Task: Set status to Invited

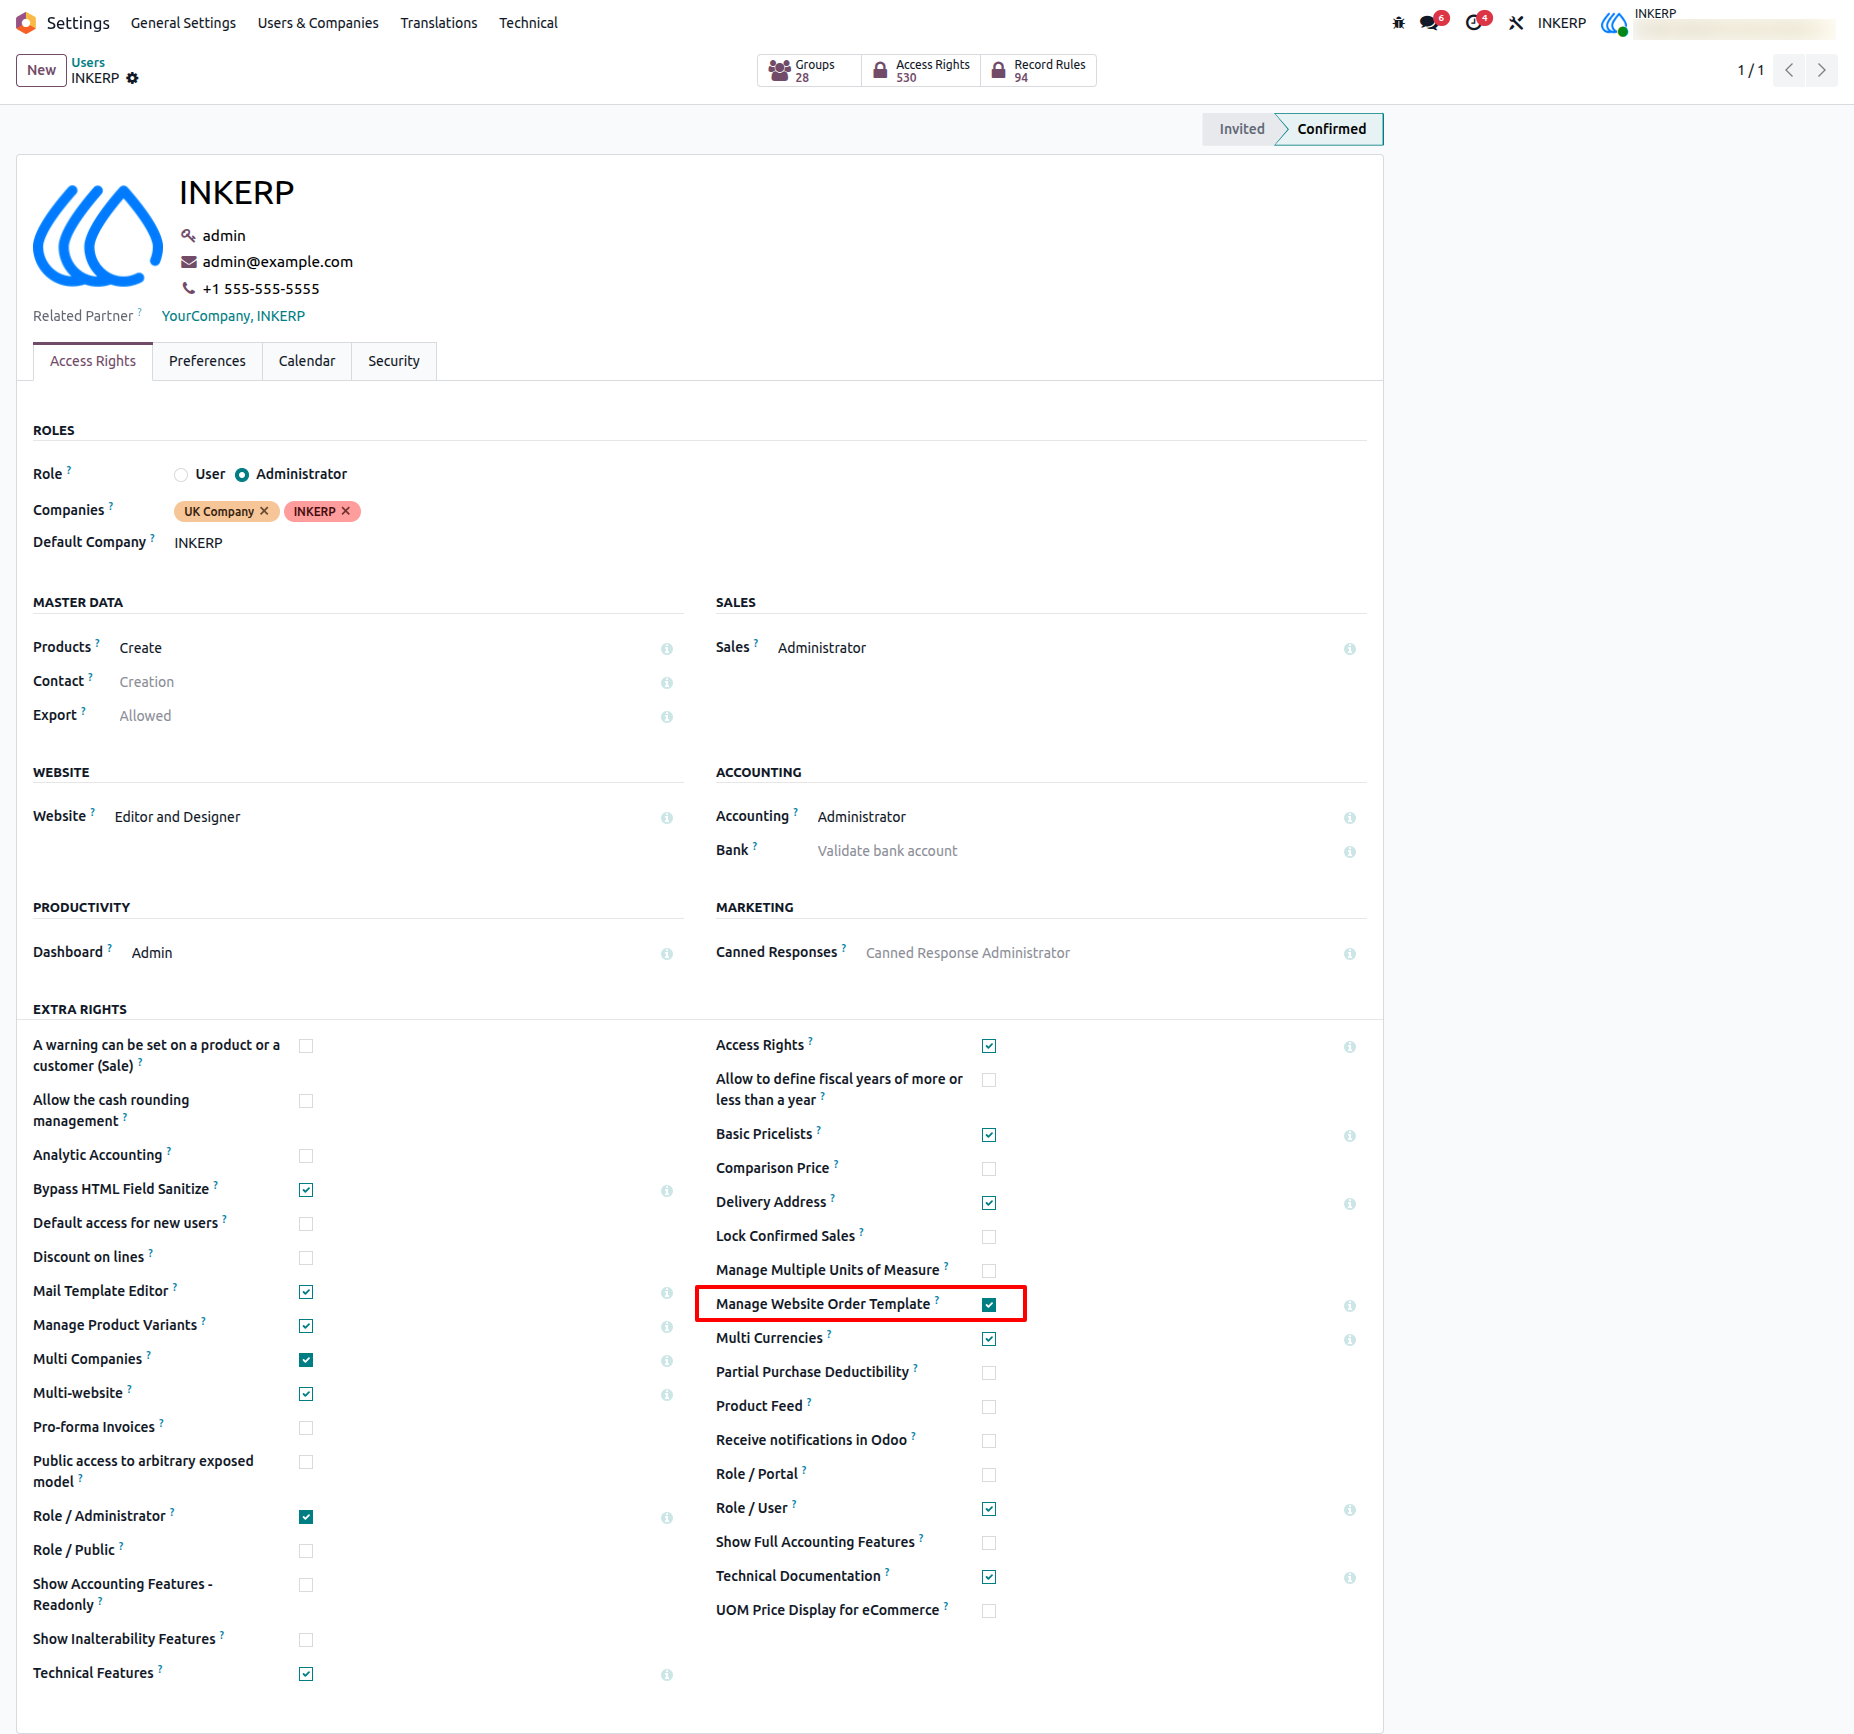Action: click(1241, 129)
